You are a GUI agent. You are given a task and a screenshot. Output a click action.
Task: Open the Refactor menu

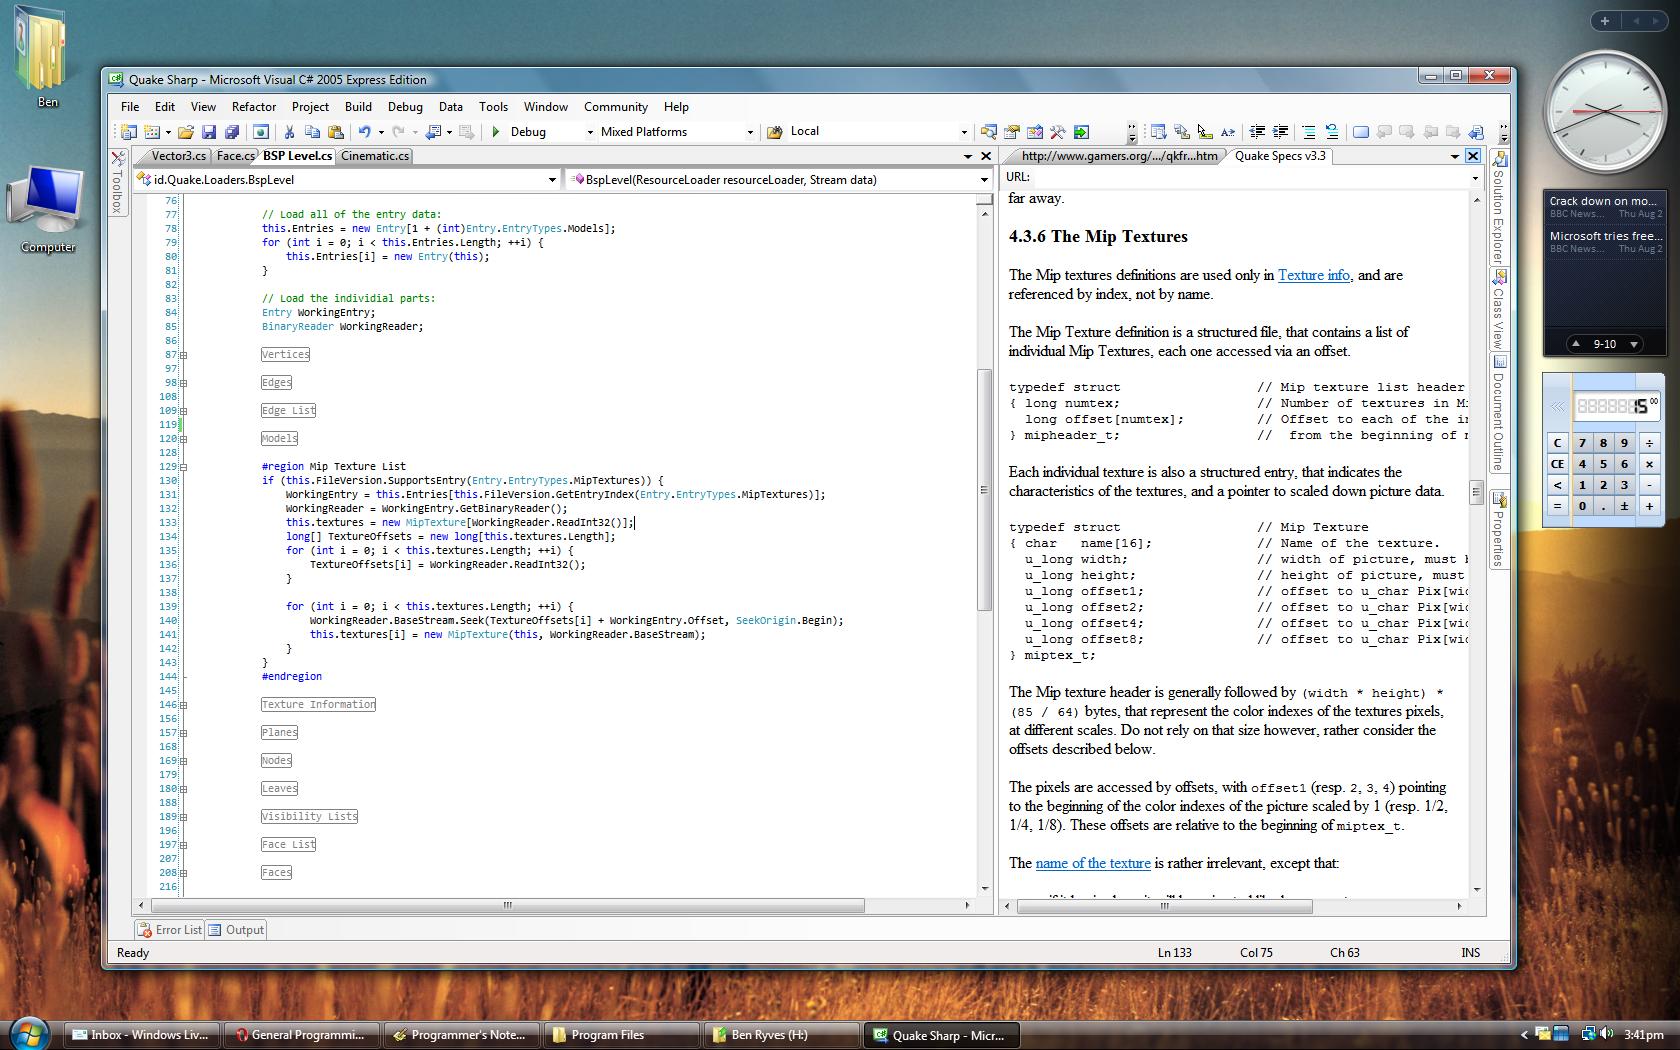[x=253, y=107]
